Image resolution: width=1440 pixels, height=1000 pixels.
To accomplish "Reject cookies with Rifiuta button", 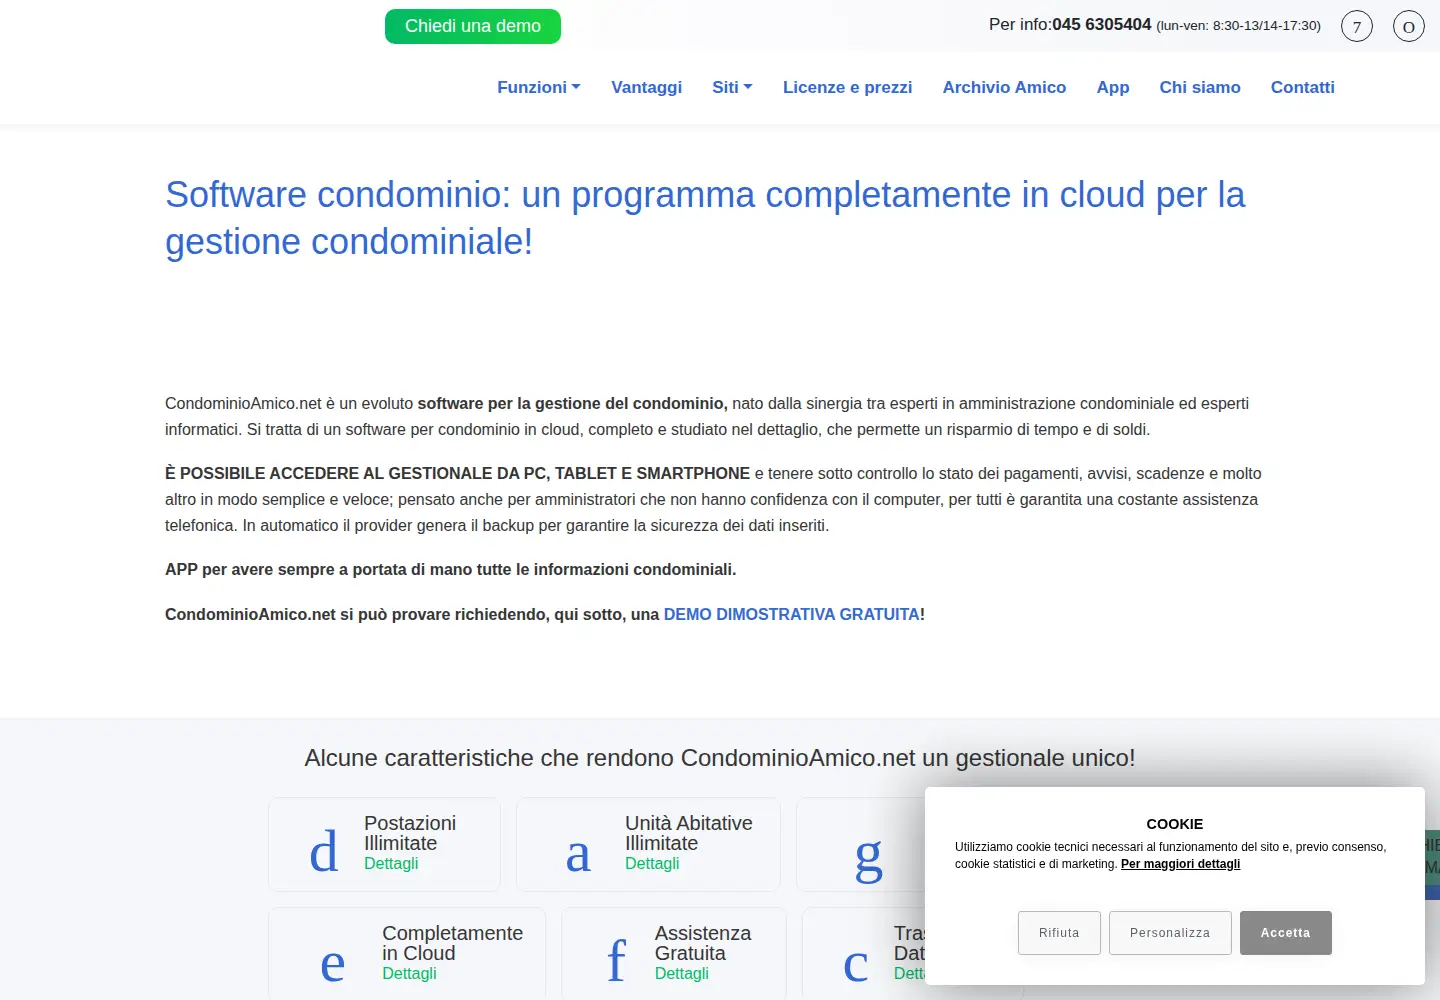I will (x=1059, y=933).
